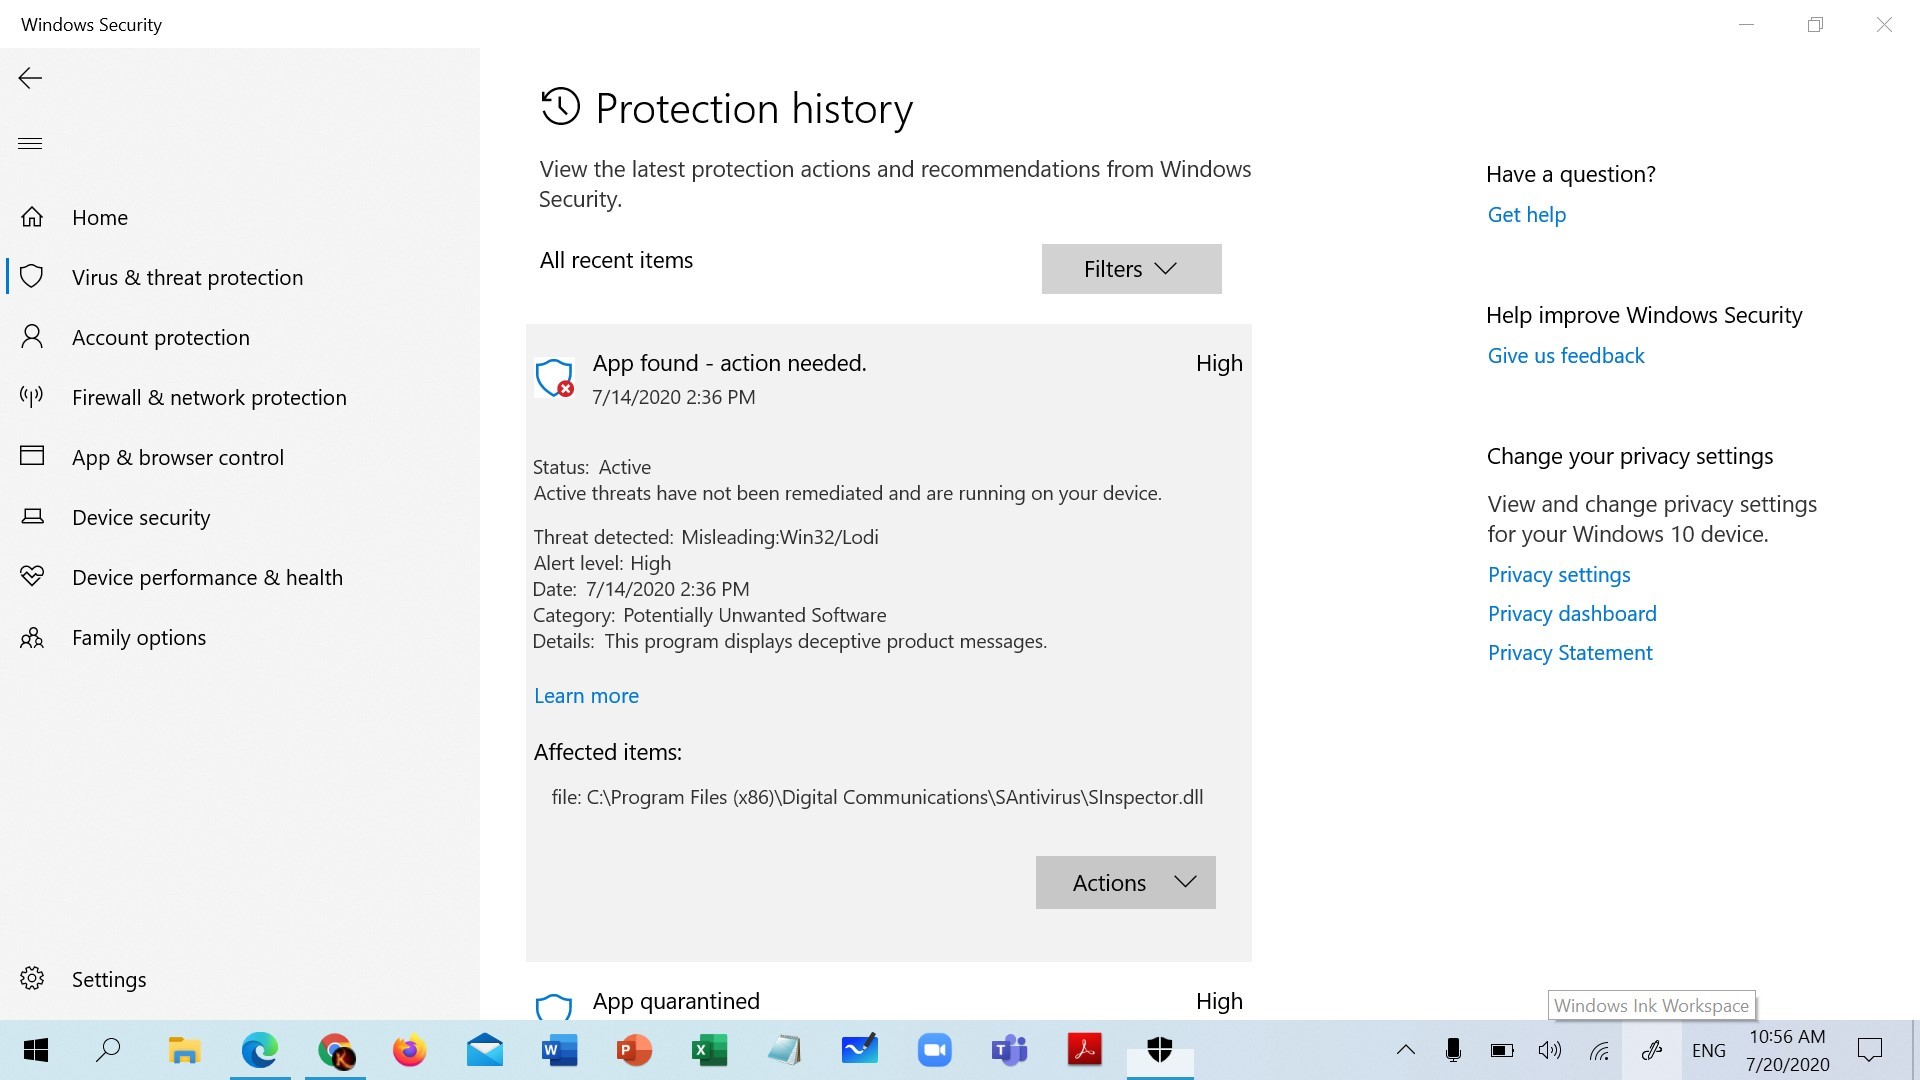This screenshot has width=1920, height=1080.
Task: Select the Threat detected Misleading:Win32/Lodi text
Action: 705,537
